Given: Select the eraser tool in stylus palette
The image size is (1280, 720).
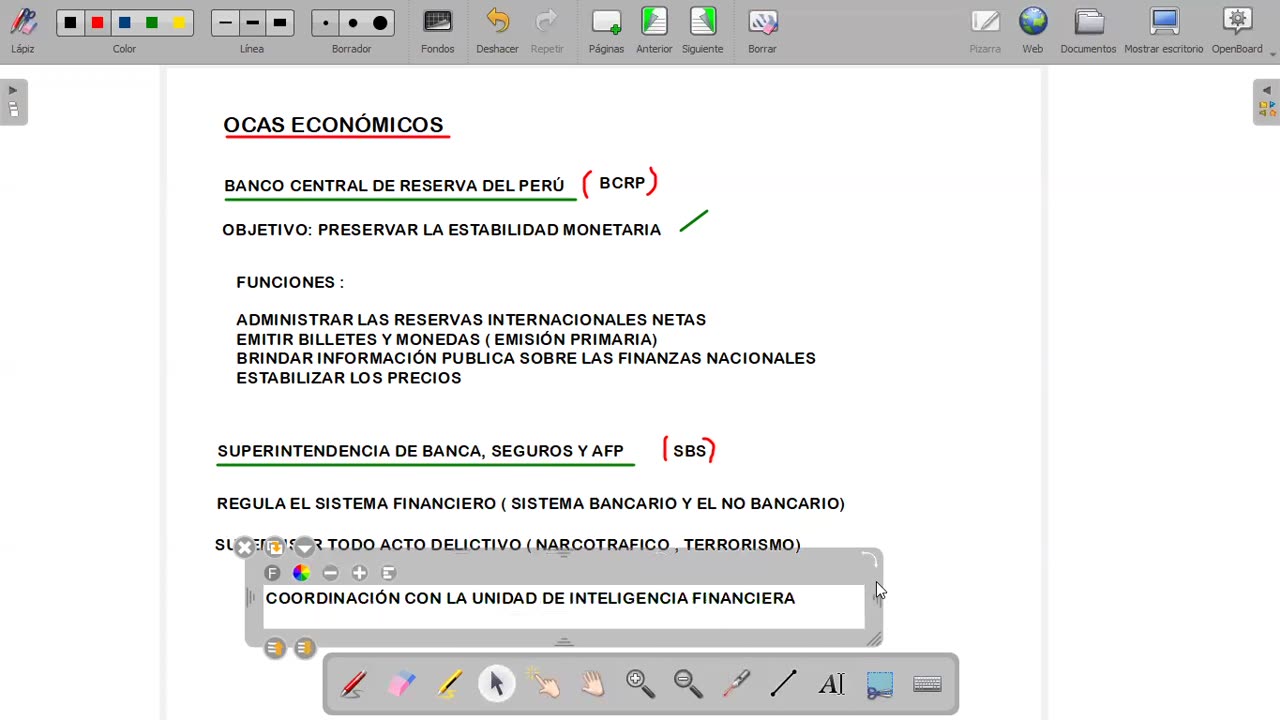Looking at the screenshot, I should click(401, 684).
